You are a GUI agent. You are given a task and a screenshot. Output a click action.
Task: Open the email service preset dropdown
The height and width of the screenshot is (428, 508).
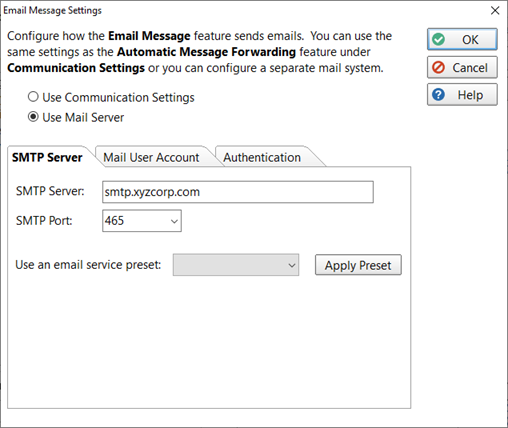[x=236, y=265]
